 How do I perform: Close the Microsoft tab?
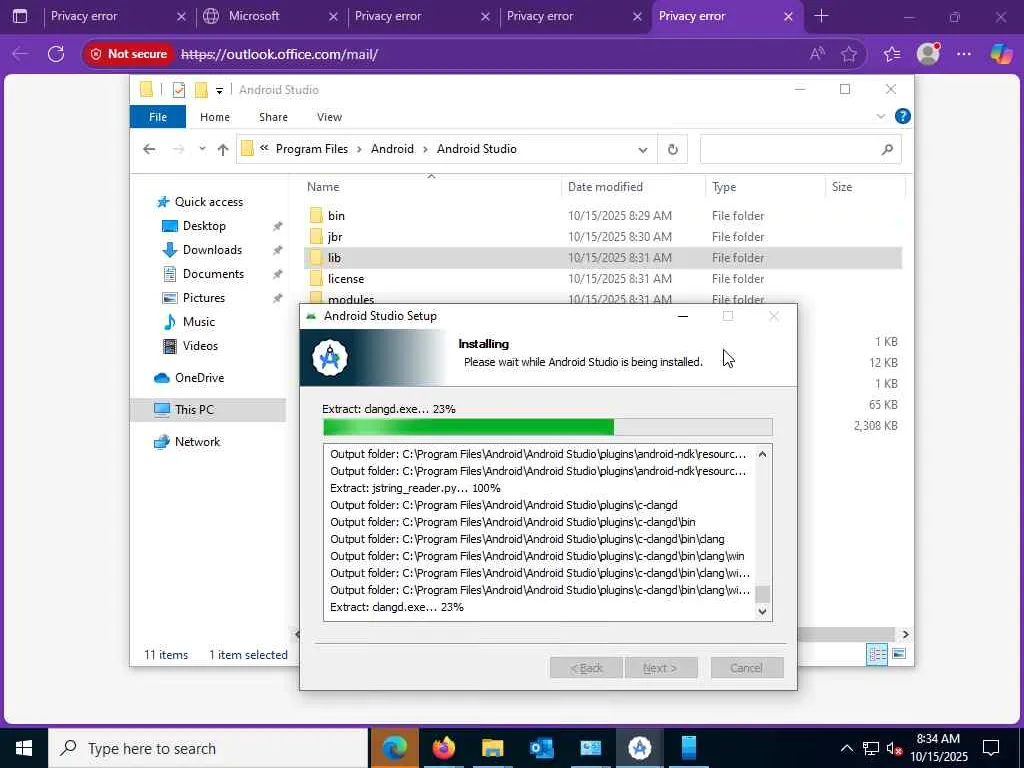pyautogui.click(x=333, y=16)
